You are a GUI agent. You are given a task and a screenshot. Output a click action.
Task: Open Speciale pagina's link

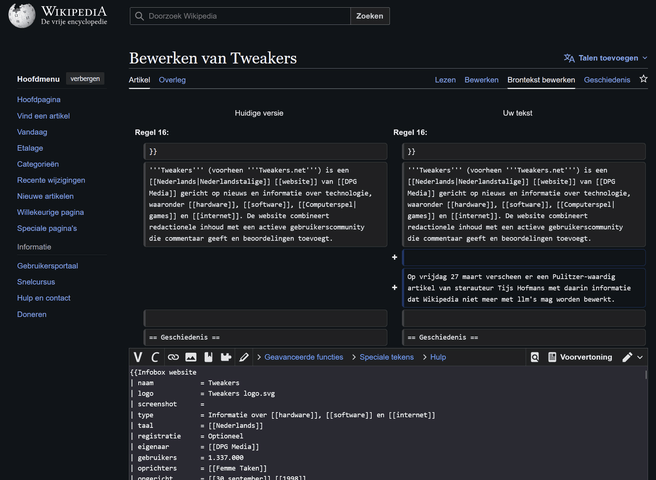[x=47, y=228]
